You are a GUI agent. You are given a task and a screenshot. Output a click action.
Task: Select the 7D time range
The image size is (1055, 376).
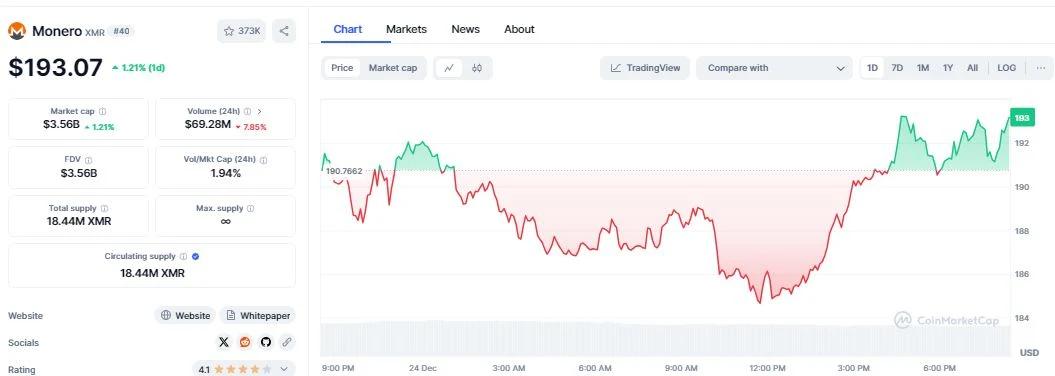point(897,68)
